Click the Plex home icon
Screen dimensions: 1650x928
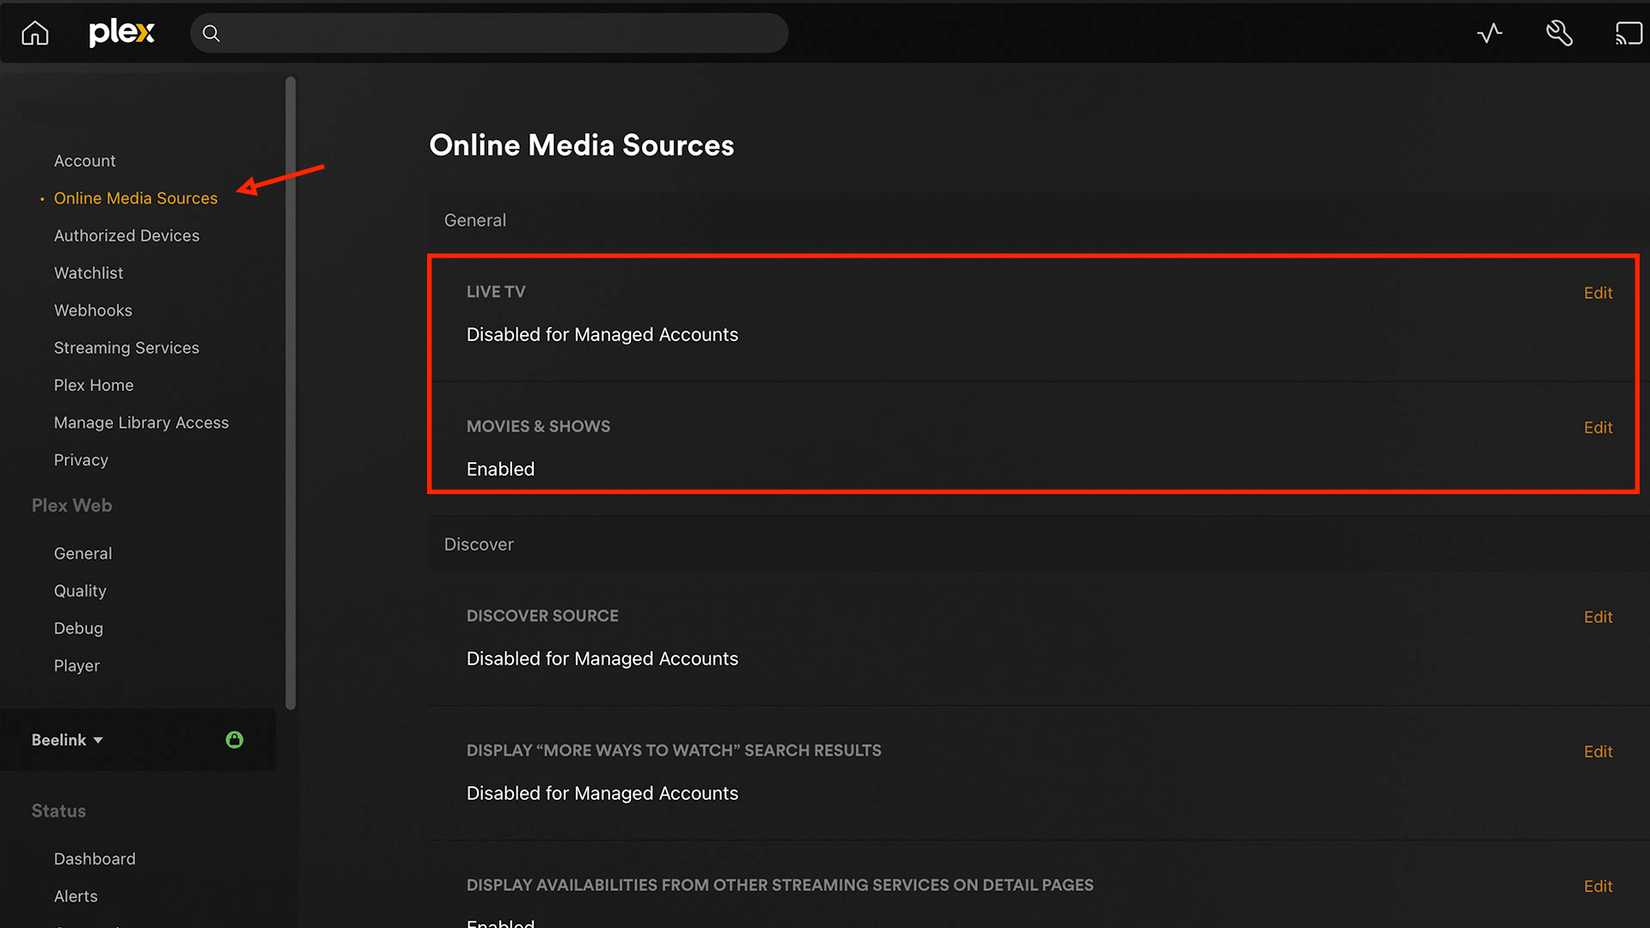pos(34,32)
